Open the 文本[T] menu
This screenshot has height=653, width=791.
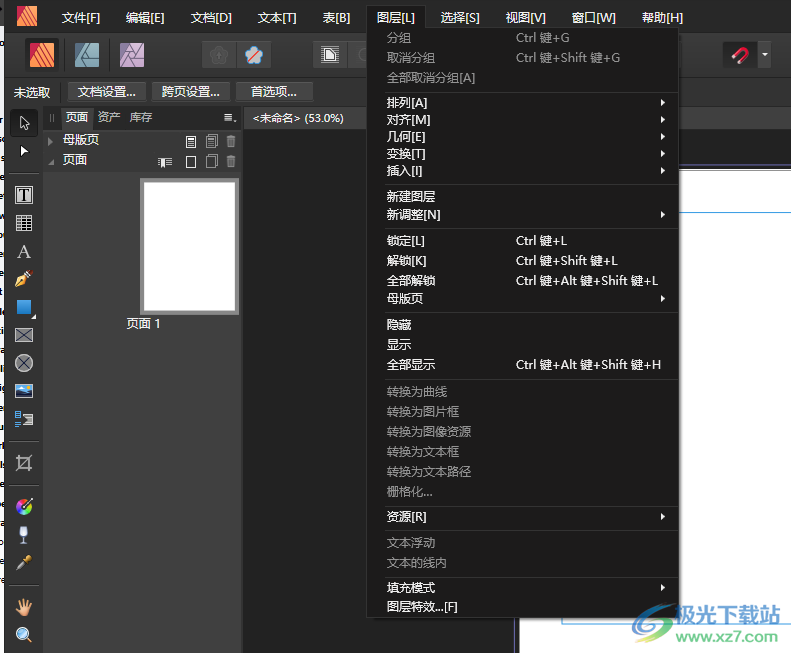277,18
